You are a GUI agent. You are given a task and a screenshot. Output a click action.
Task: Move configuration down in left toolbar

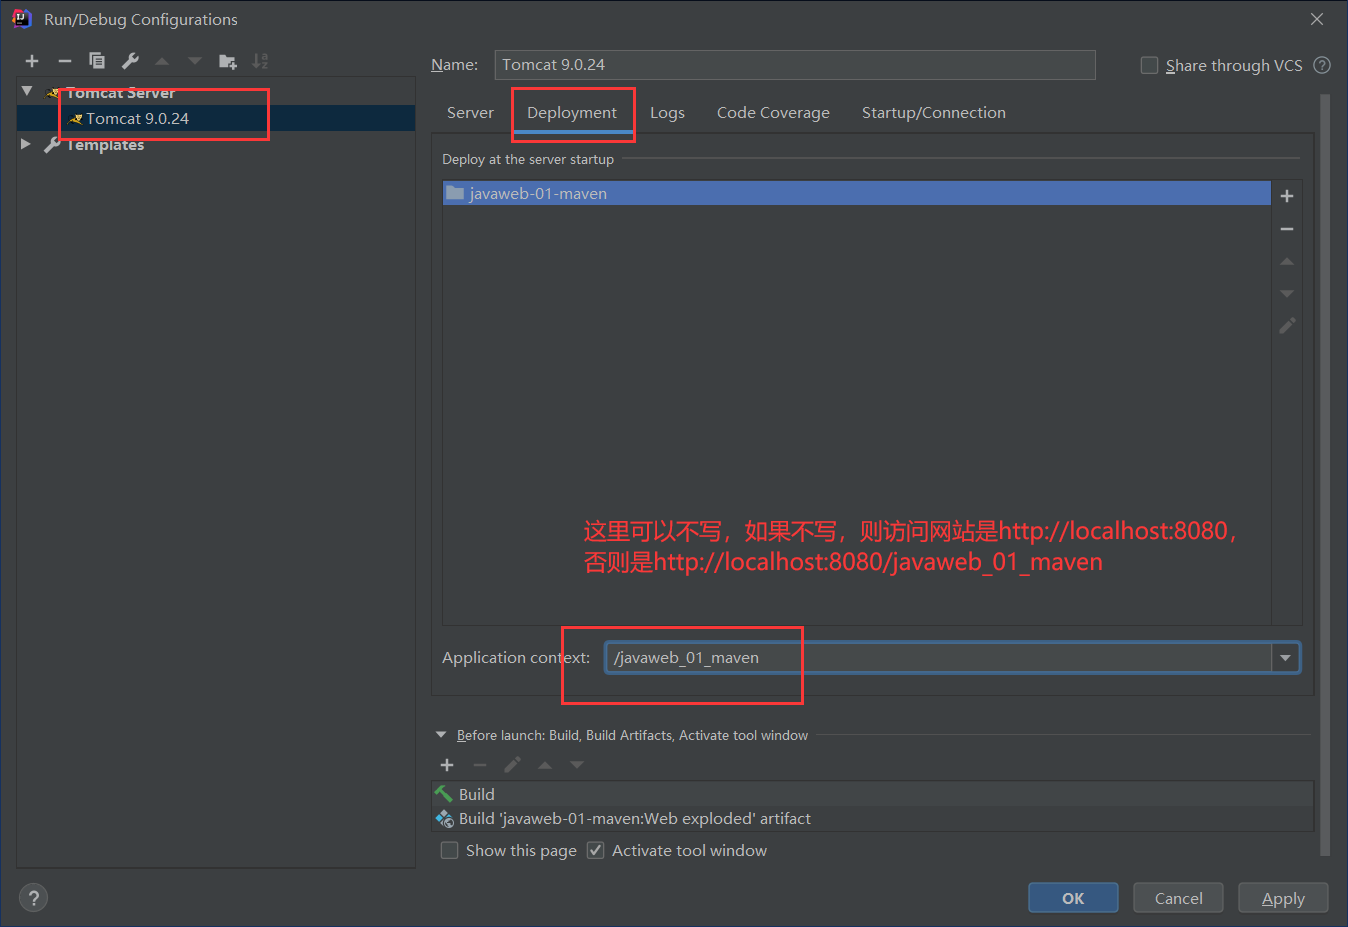pos(195,61)
